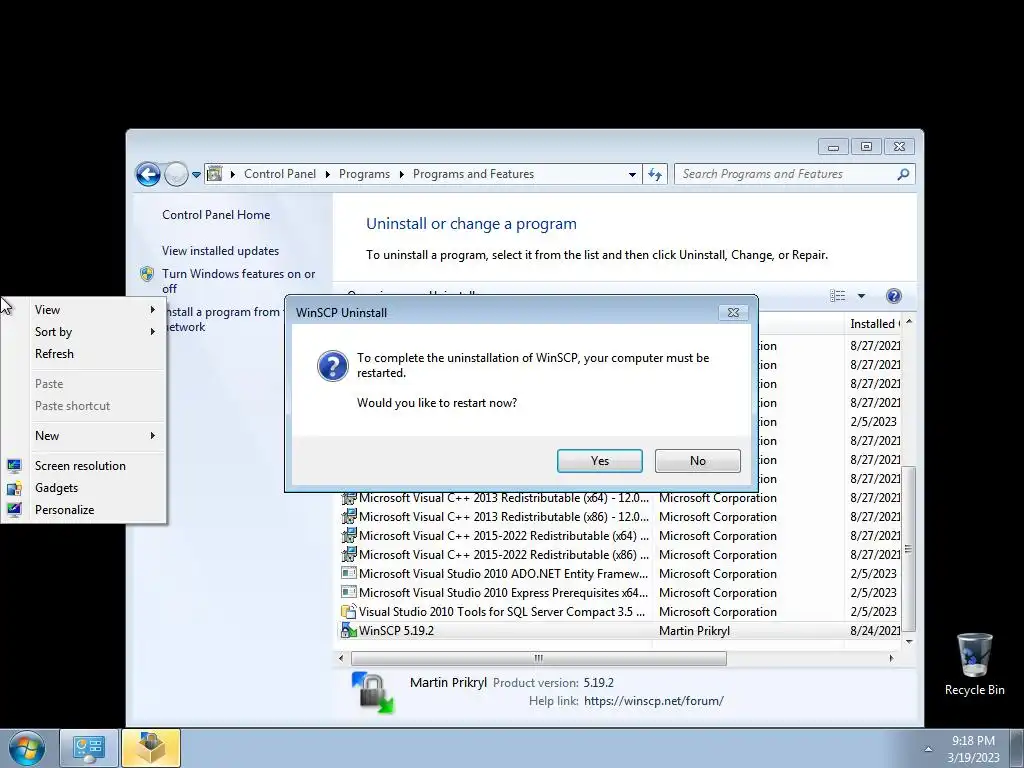The width and height of the screenshot is (1024, 768).
Task: Click Martin Prikryl publisher cell in list
Action: pos(694,631)
